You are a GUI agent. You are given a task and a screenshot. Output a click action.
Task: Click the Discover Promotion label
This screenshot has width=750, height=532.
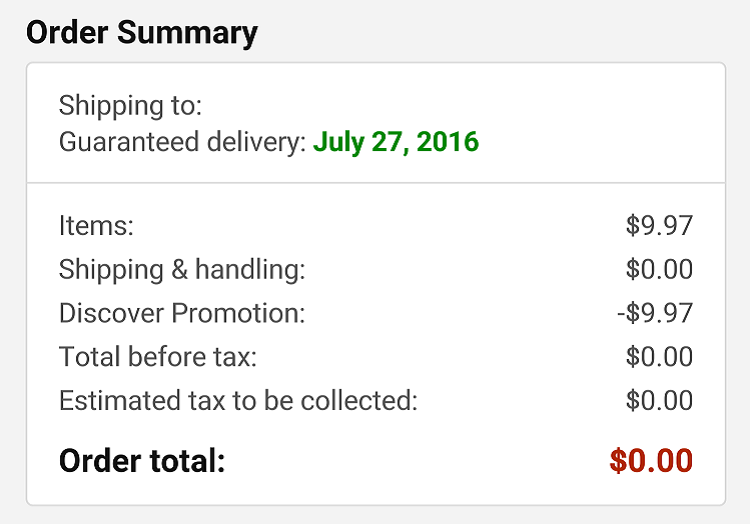182,313
